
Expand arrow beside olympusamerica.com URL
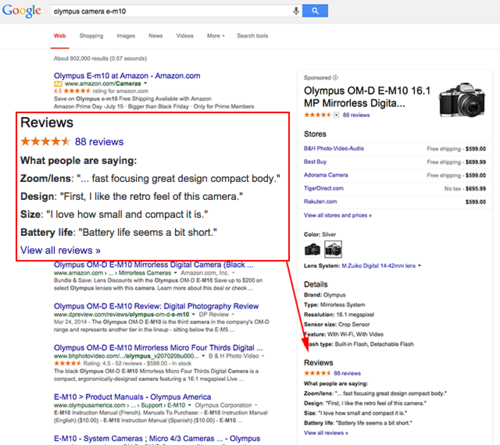point(189,405)
